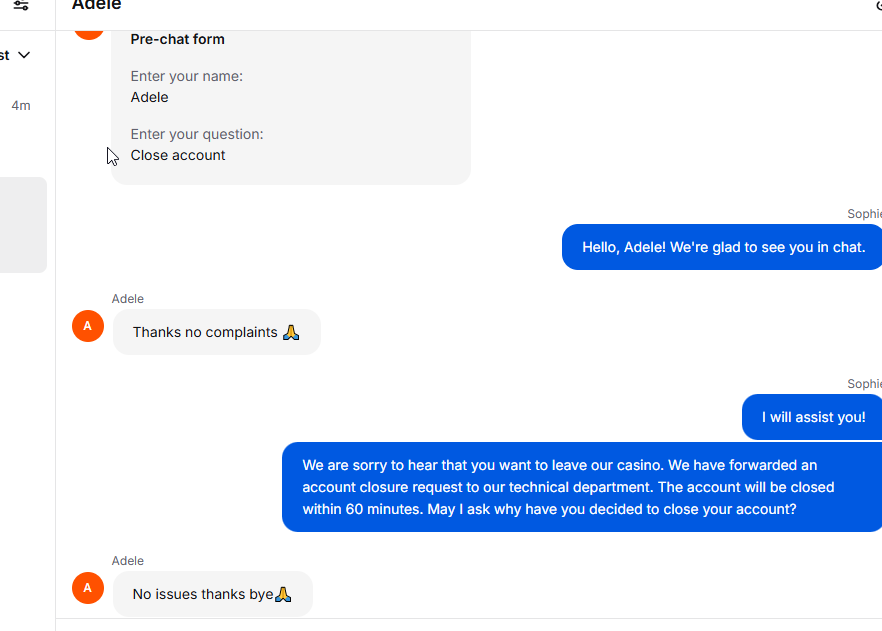Click the 4m timestamp in chat list
This screenshot has height=631, width=882.
point(21,105)
